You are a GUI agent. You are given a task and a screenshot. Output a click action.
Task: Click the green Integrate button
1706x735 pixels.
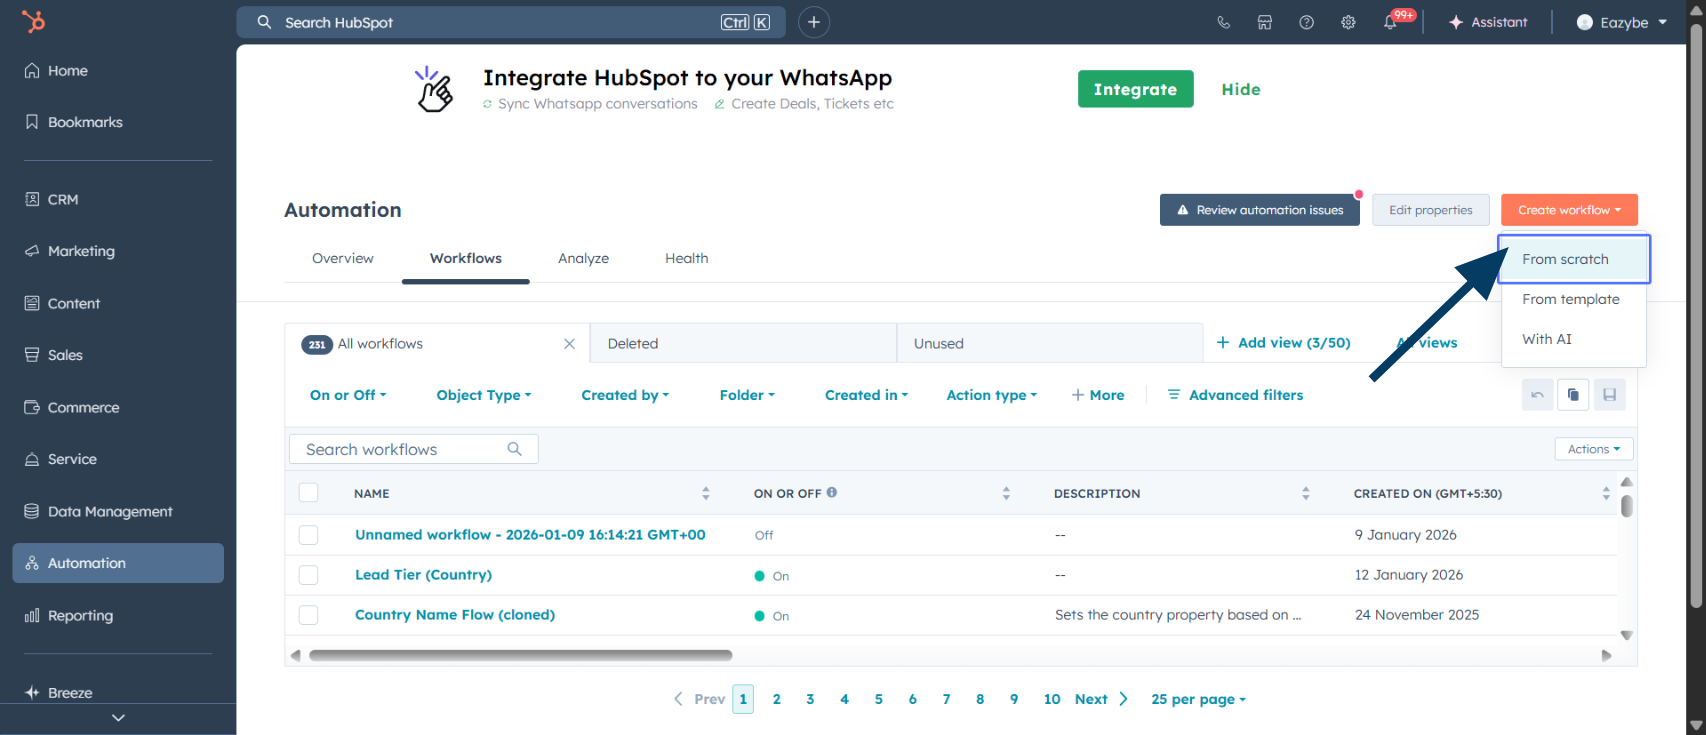1135,89
